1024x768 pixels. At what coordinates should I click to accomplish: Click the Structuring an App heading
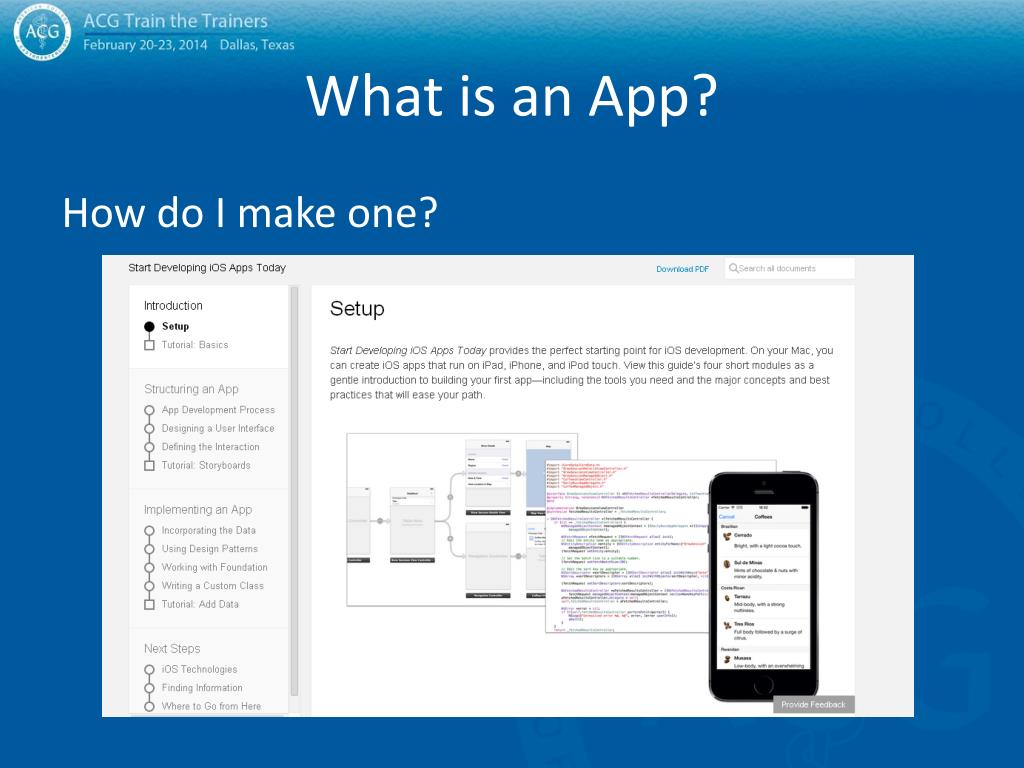(x=191, y=389)
